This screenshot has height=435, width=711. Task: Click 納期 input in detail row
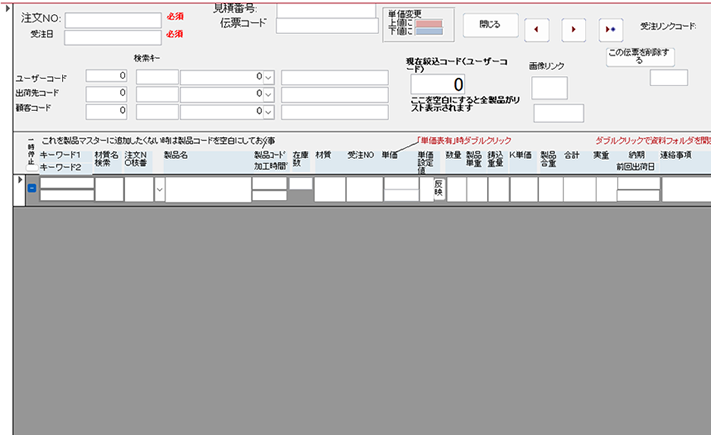pos(638,183)
